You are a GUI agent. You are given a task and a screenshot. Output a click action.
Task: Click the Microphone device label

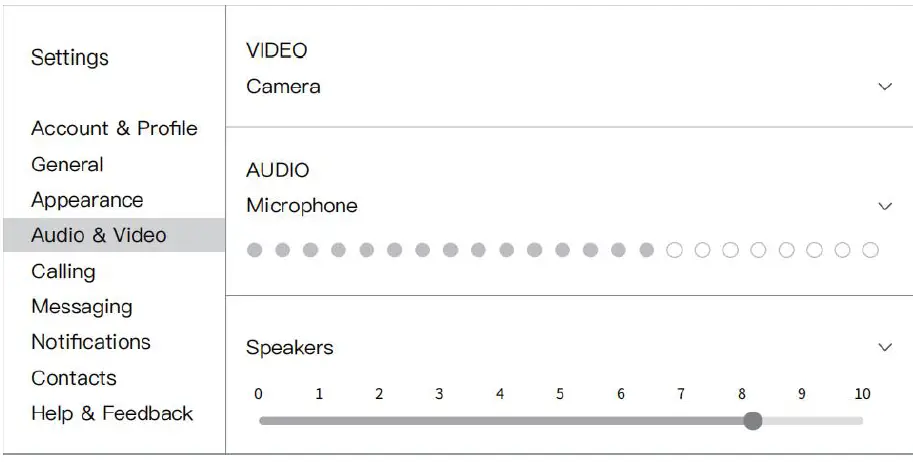click(x=302, y=206)
